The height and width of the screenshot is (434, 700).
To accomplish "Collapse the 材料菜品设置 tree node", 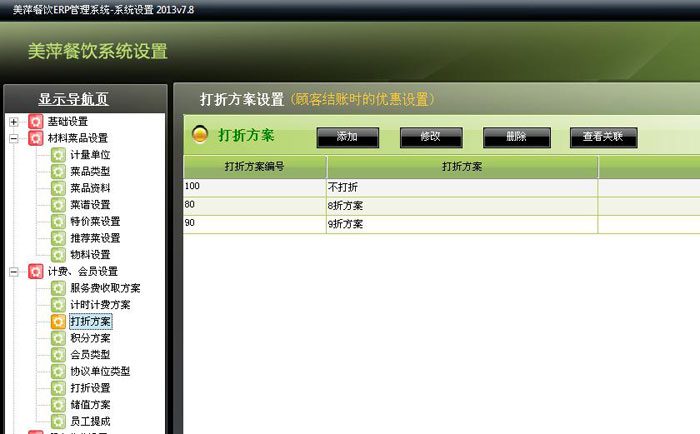I will (x=14, y=138).
